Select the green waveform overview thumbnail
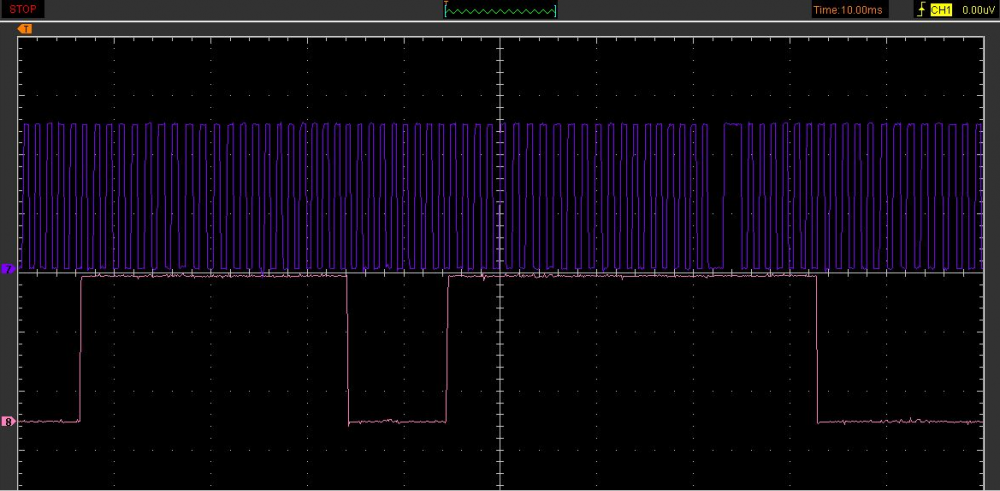Viewport: 1000px width, 491px height. (500, 10)
